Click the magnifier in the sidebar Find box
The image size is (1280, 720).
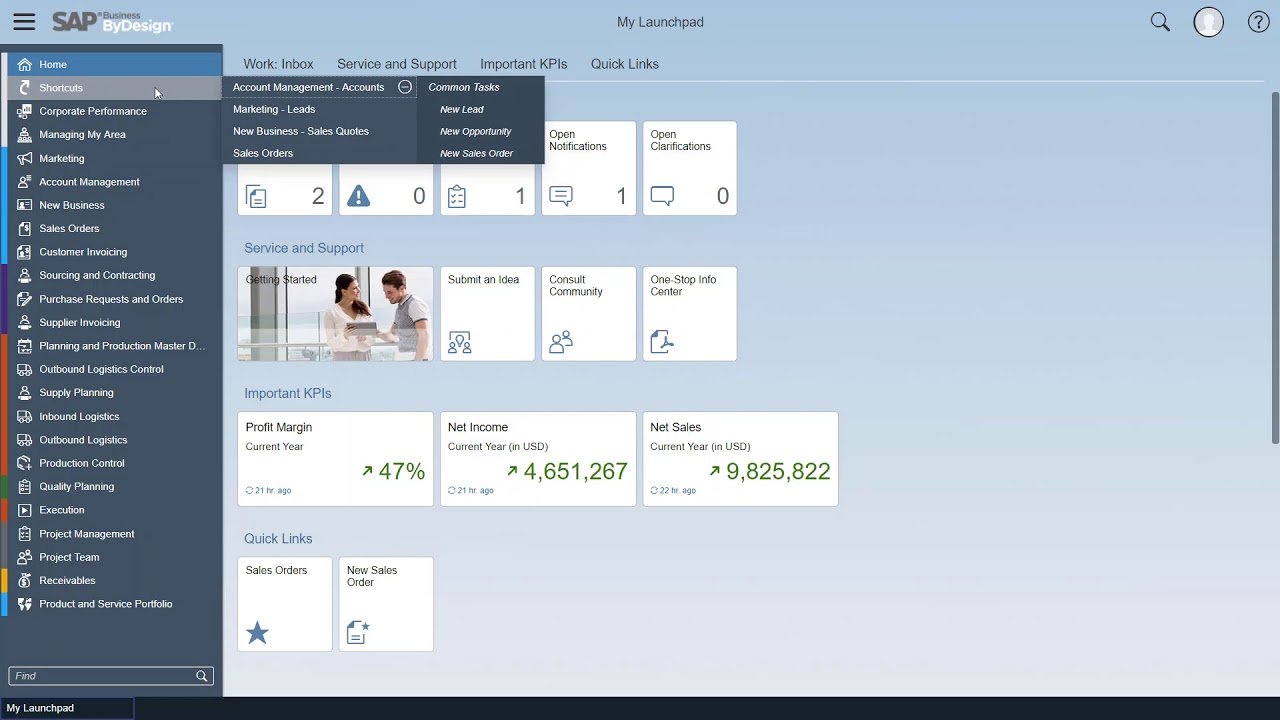[x=200, y=676]
